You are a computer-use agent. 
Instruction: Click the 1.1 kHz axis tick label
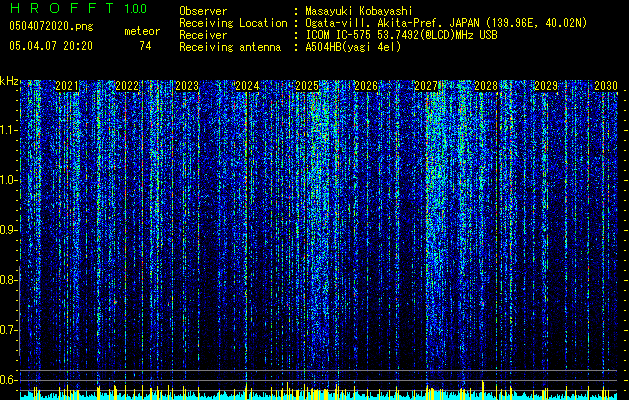click(9, 130)
